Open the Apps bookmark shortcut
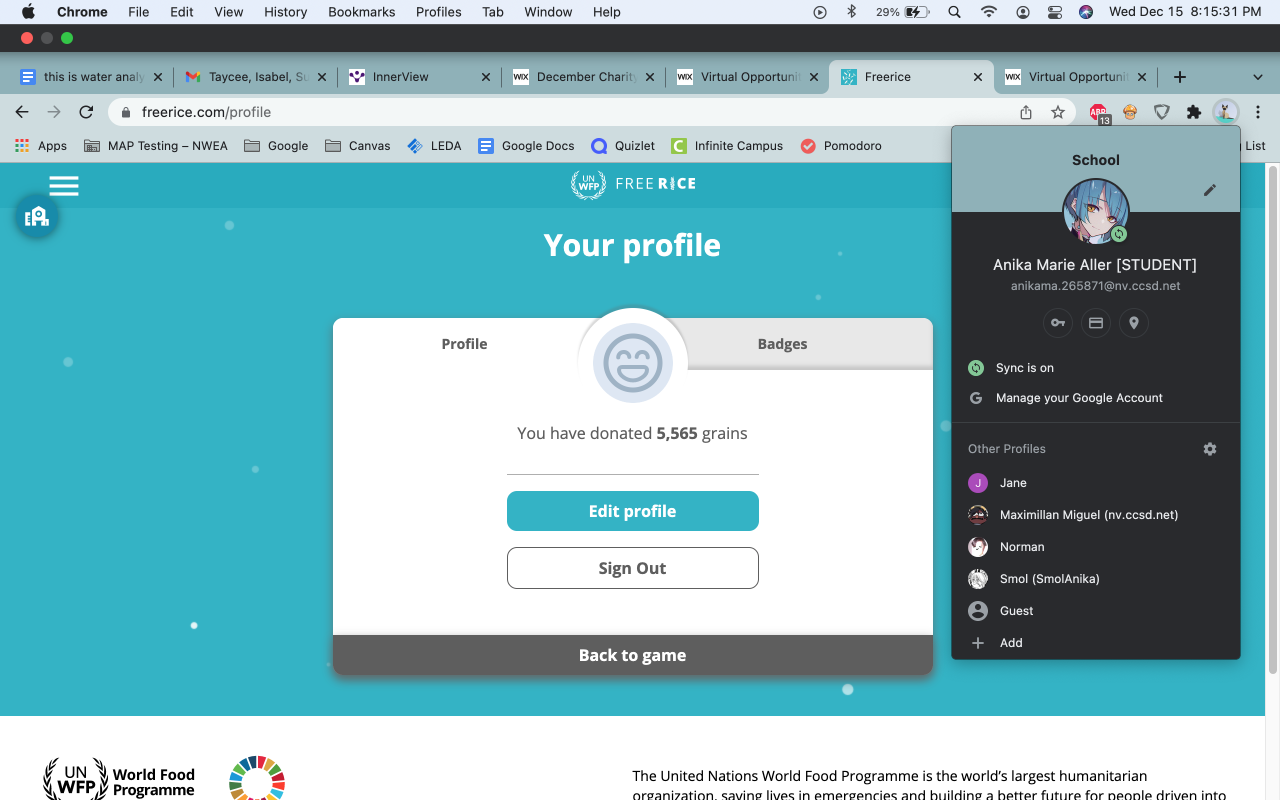The width and height of the screenshot is (1280, 800). 41,146
